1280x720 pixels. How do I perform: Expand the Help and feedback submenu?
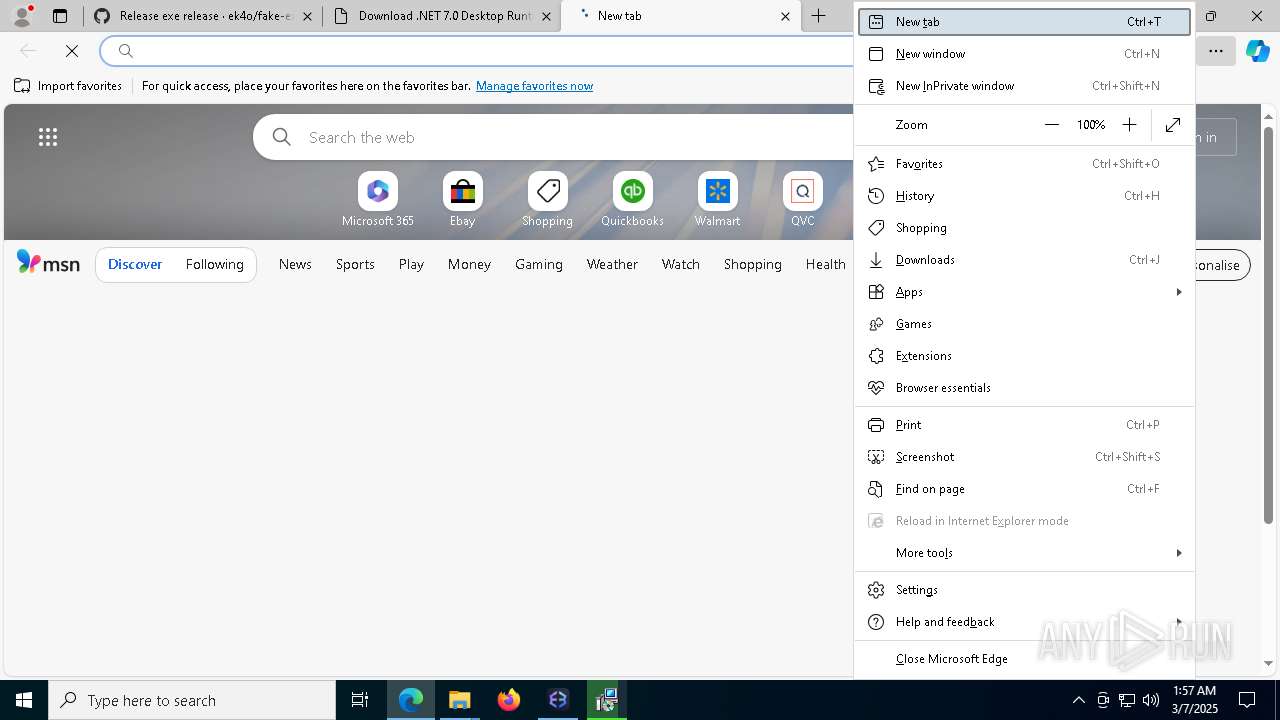point(1025,622)
